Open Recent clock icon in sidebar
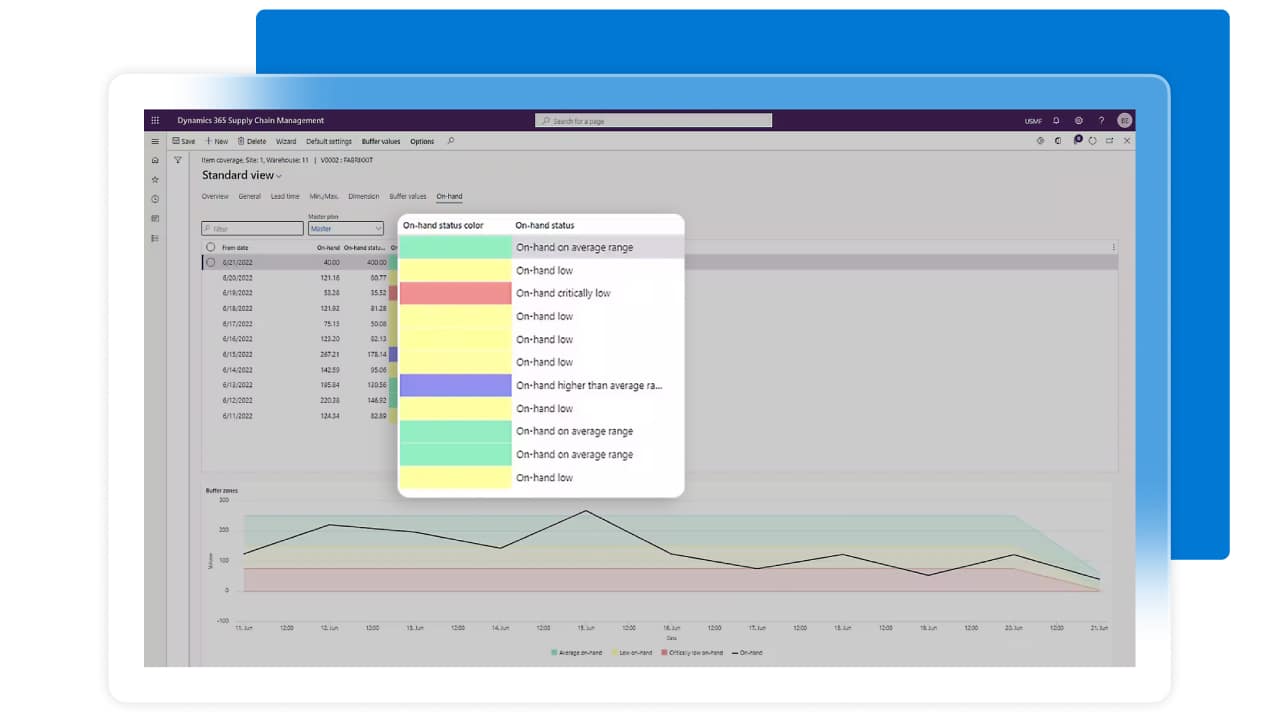The image size is (1280, 720). tap(155, 199)
